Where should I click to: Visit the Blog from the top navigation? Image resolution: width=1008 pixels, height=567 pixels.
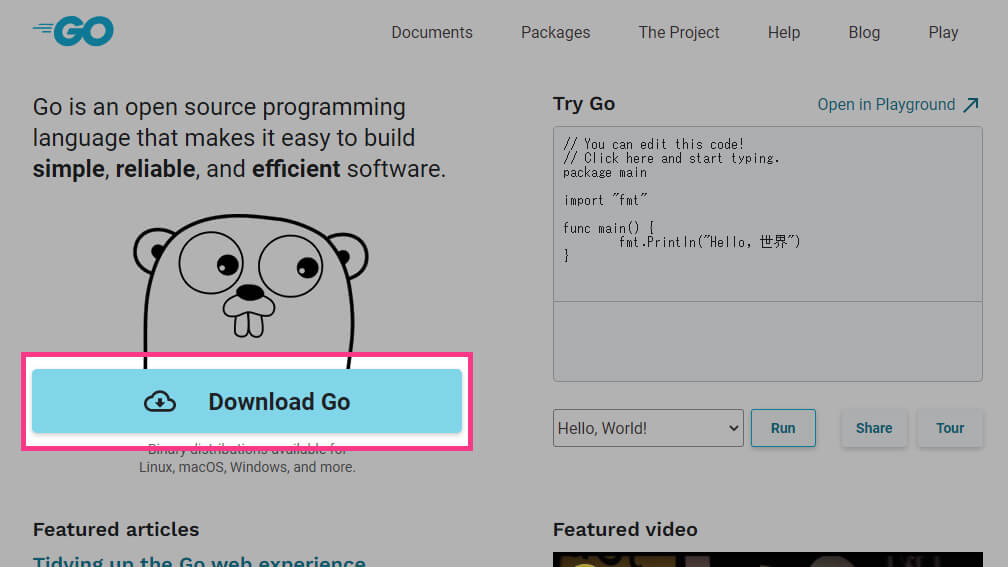pos(864,33)
